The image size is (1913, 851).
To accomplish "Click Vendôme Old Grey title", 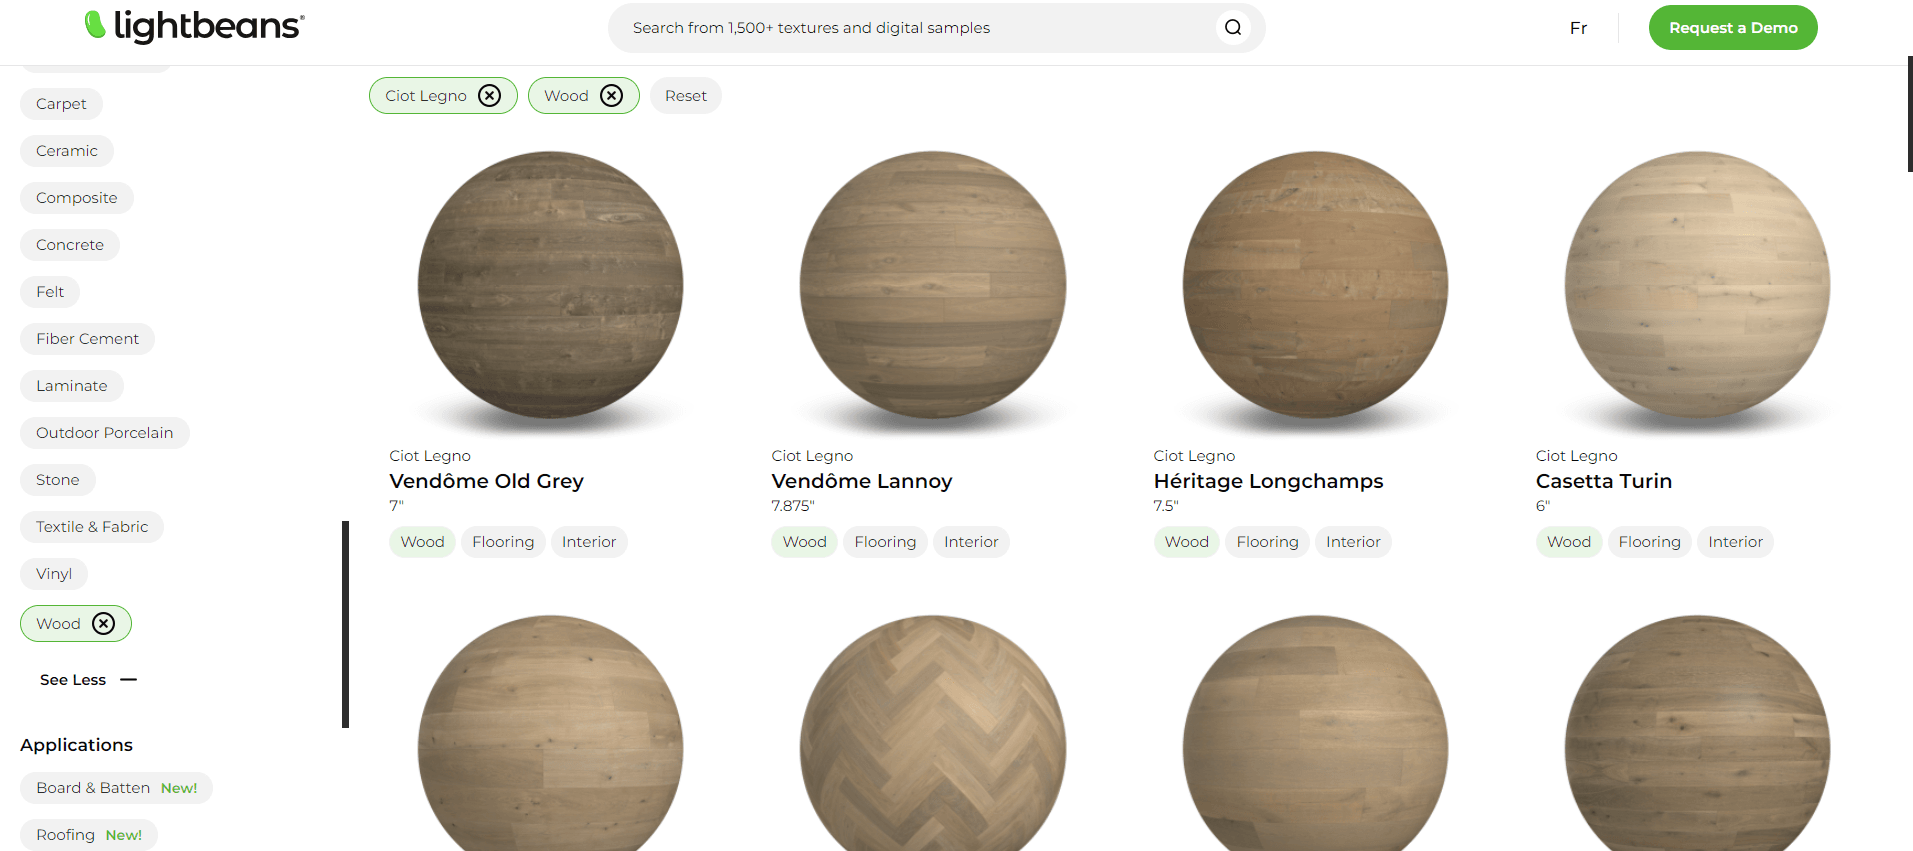I will click(486, 481).
